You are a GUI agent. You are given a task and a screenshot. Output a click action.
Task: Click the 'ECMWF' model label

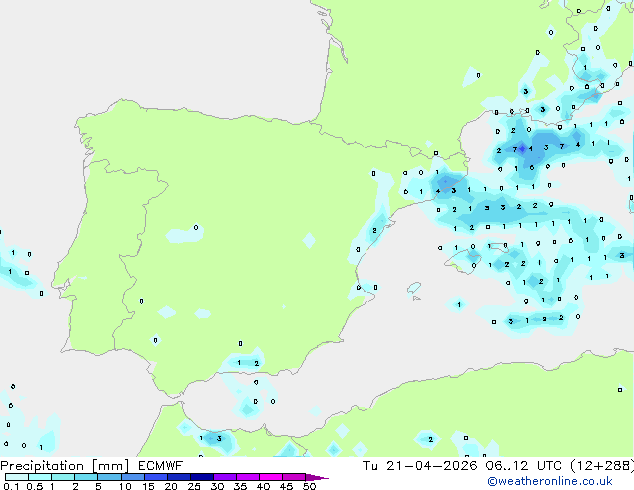tap(161, 465)
